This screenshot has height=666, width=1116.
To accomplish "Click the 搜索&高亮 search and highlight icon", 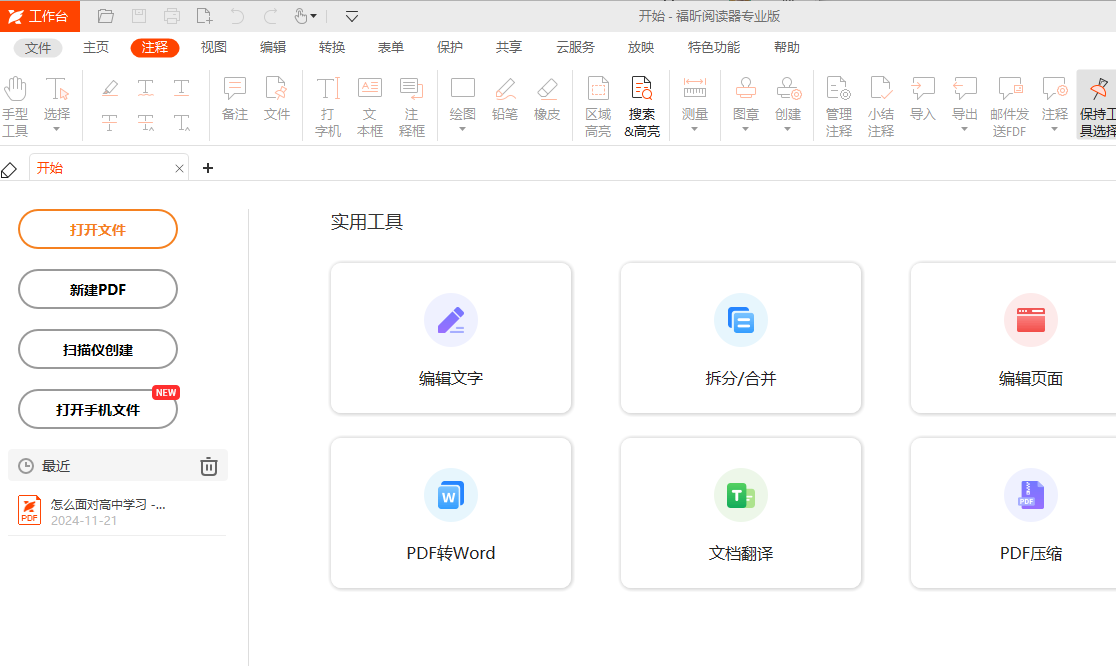I will click(642, 104).
